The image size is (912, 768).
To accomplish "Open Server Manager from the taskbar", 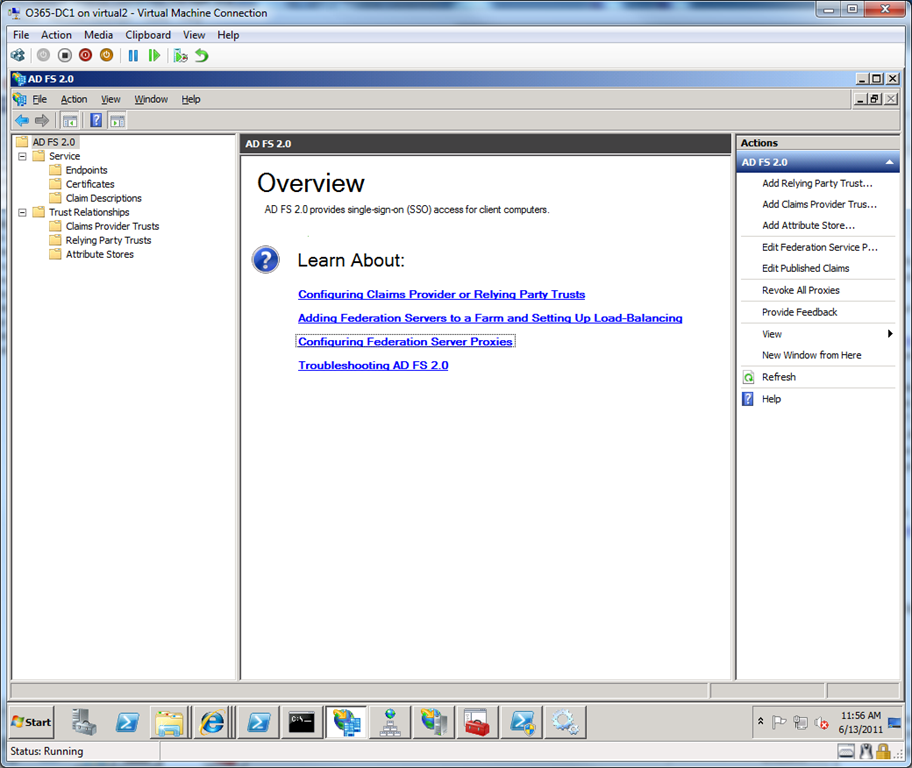I will pyautogui.click(x=84, y=722).
